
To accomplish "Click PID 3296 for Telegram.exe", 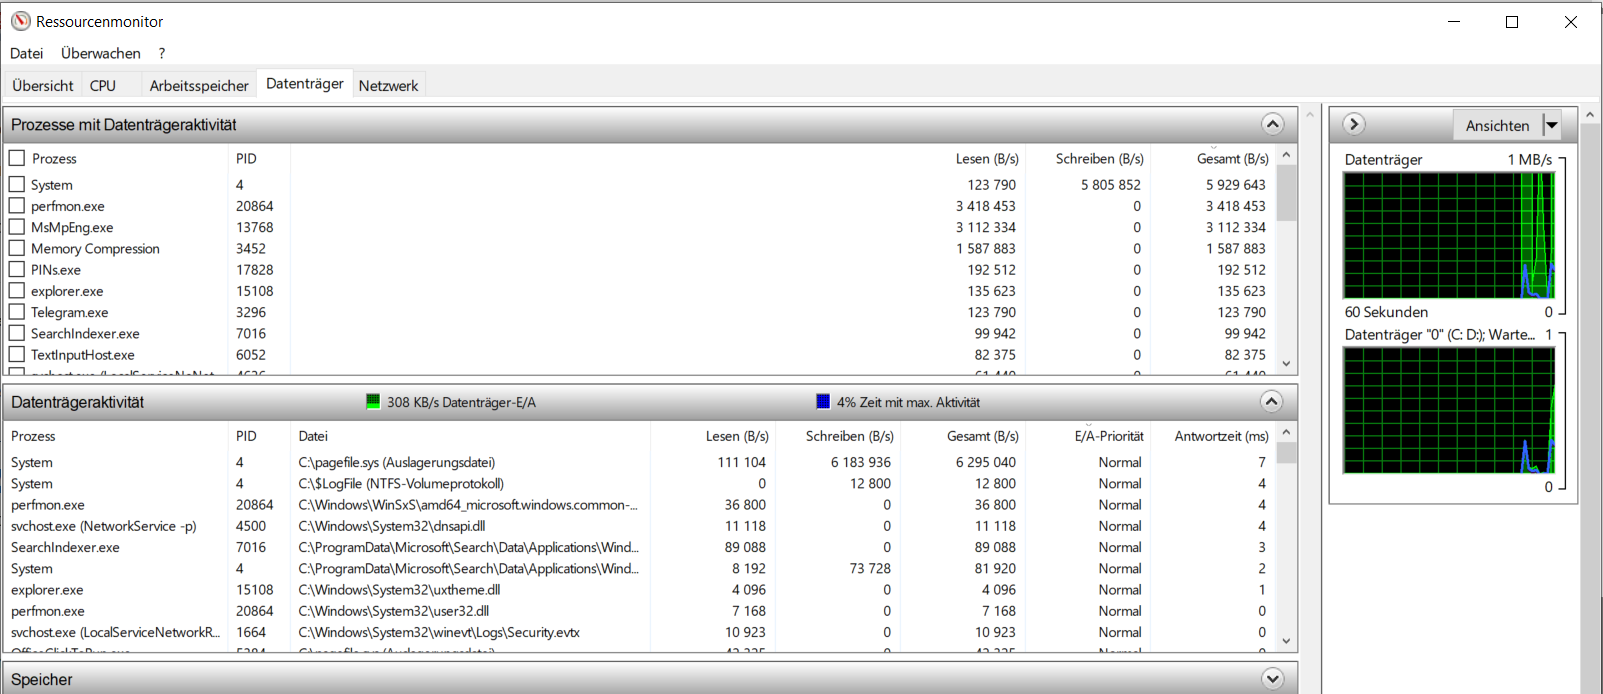I will click(x=250, y=312).
